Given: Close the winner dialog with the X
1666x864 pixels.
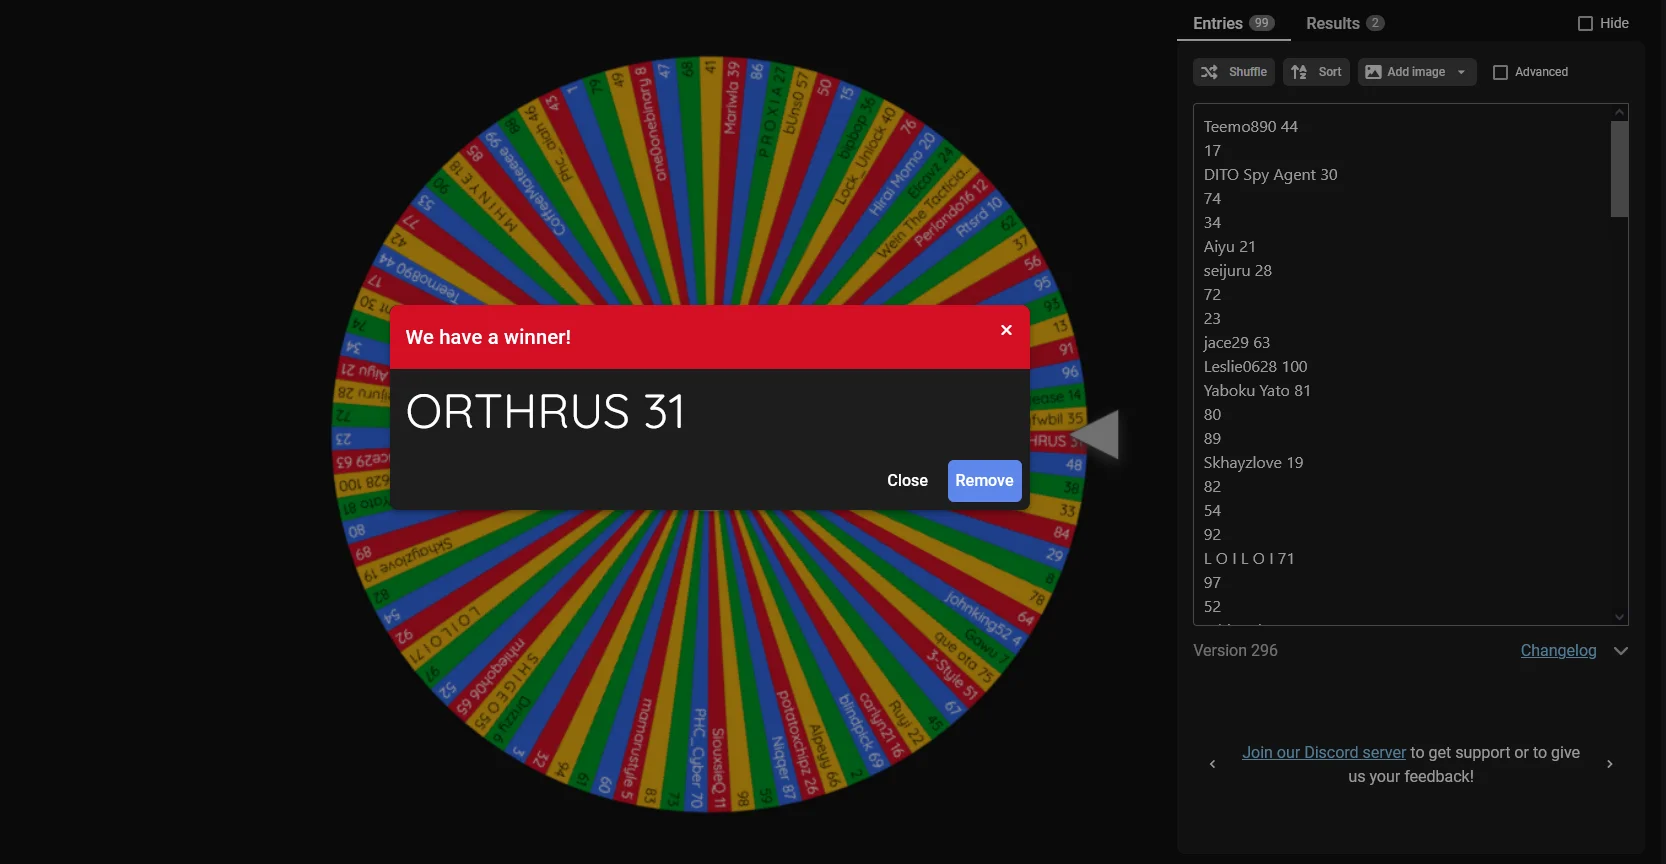Looking at the screenshot, I should [x=1006, y=330].
